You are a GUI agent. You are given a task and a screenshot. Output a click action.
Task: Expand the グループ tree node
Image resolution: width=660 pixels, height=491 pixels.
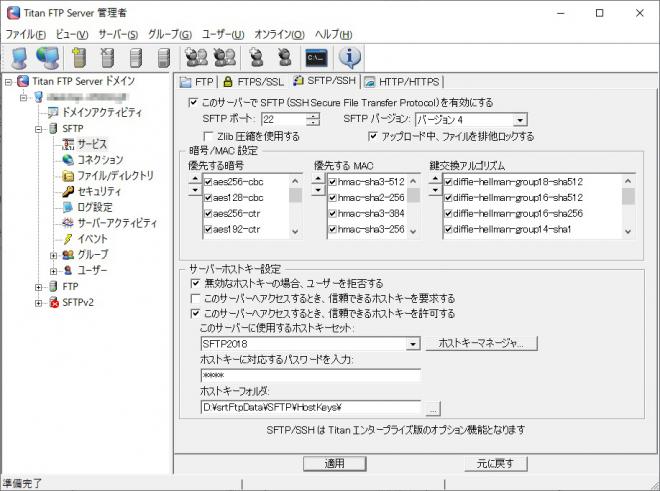point(53,255)
